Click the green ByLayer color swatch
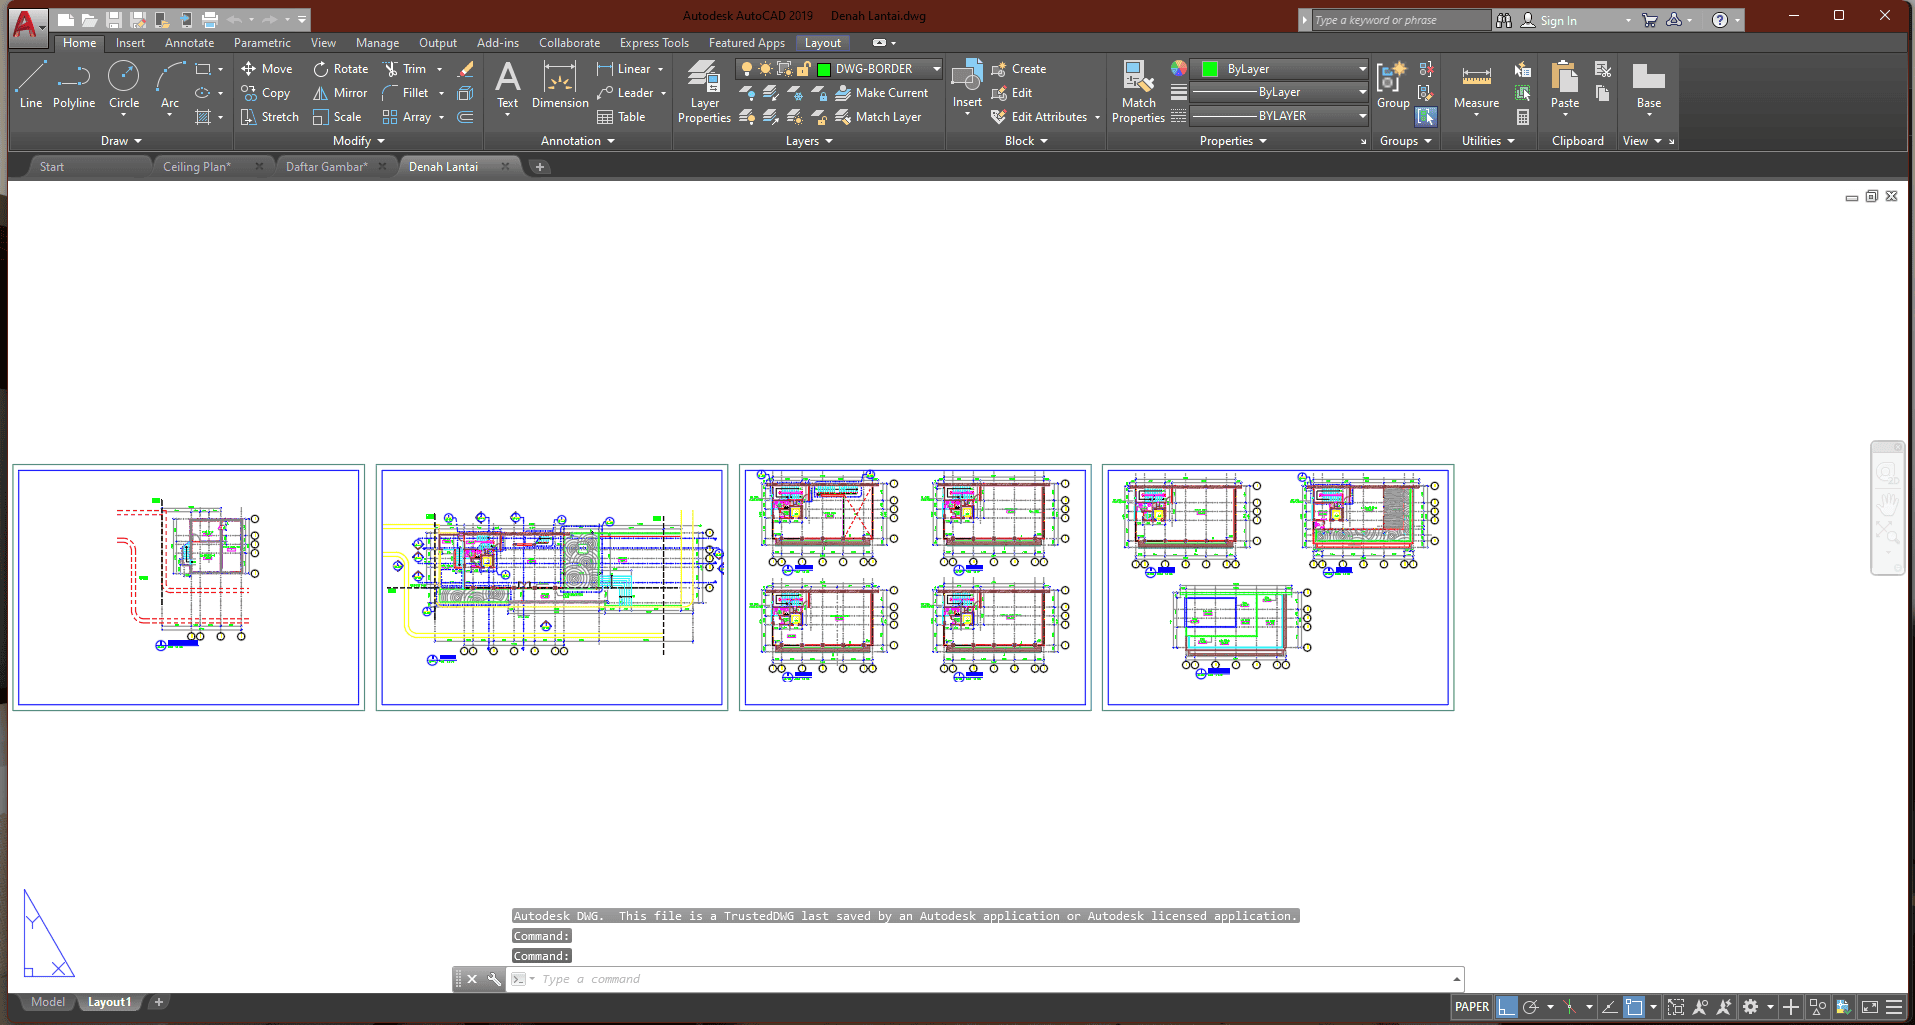 click(x=1210, y=69)
